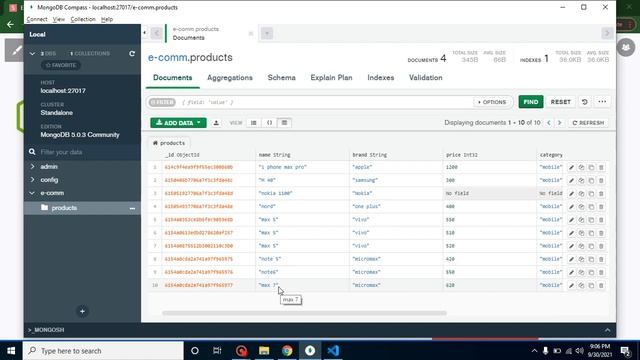Click the horizontal table scrollbar
640x360 pixels.
304,313
